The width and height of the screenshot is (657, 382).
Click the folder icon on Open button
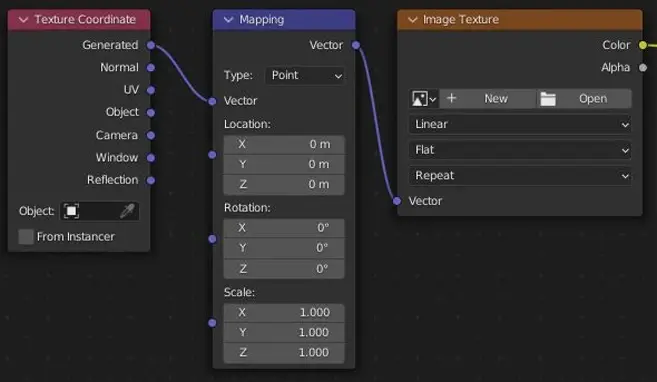[548, 99]
